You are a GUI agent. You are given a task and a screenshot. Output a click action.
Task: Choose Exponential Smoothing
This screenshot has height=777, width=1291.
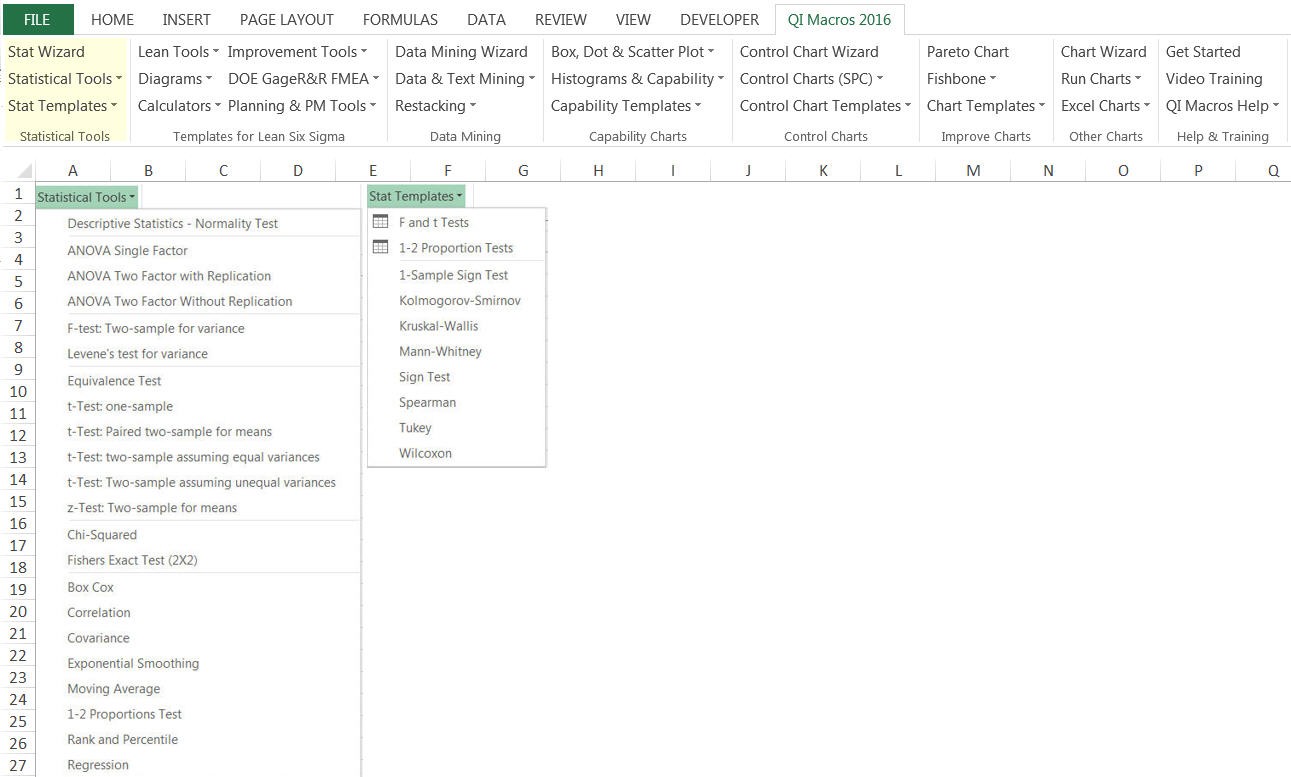tap(133, 663)
